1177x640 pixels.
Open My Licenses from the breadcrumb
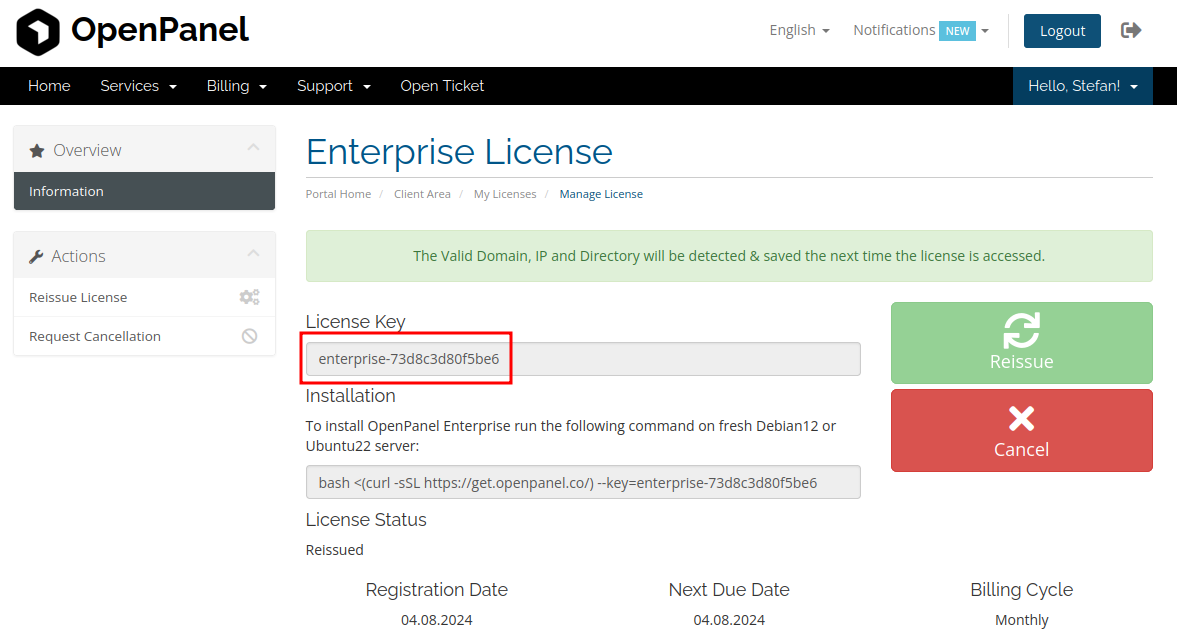pyautogui.click(x=505, y=193)
